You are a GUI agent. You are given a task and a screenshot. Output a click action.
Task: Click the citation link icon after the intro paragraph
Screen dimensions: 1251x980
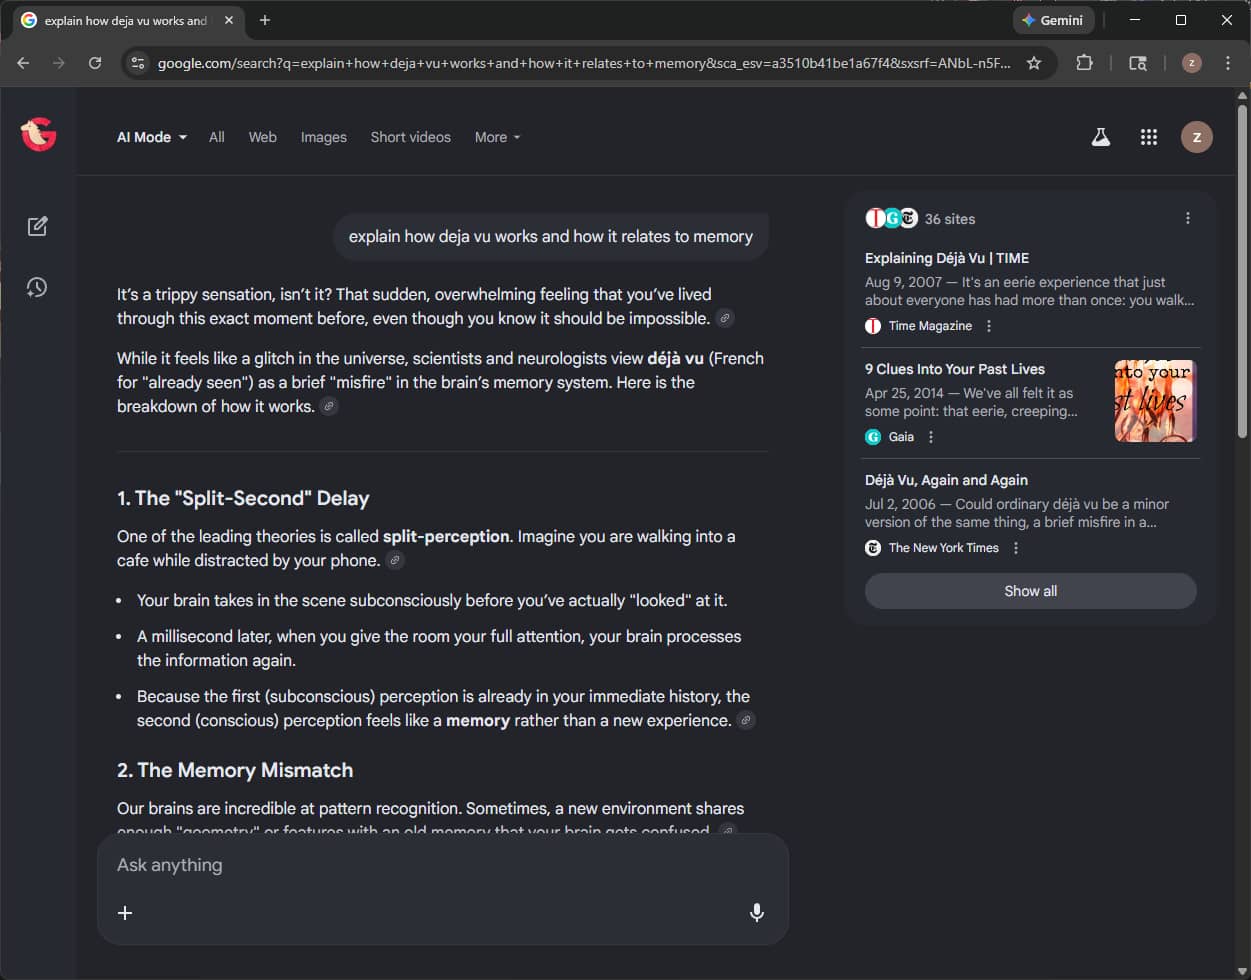725,318
